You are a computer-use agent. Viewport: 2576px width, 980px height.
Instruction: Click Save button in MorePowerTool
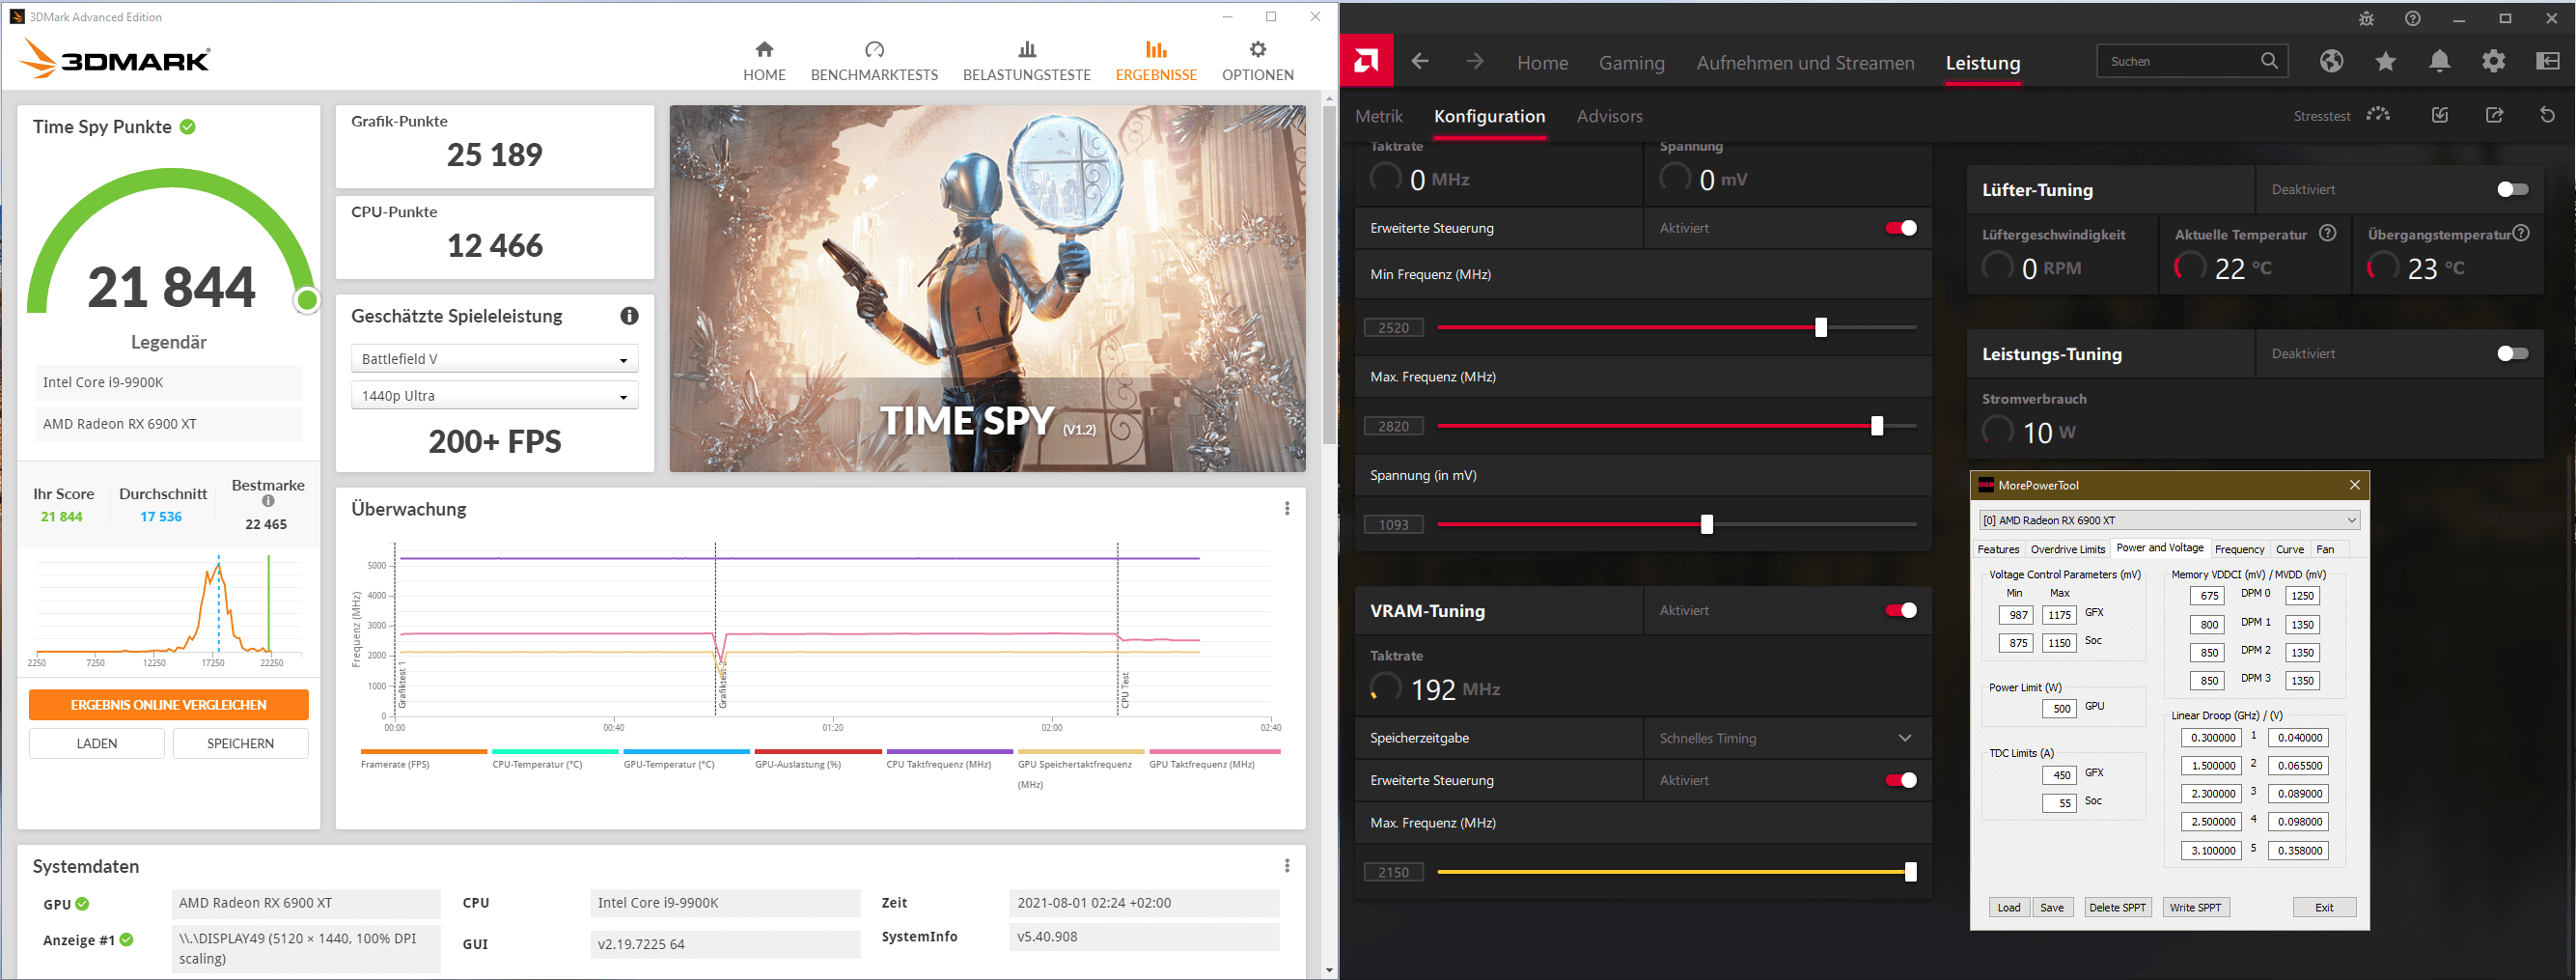click(x=2052, y=908)
